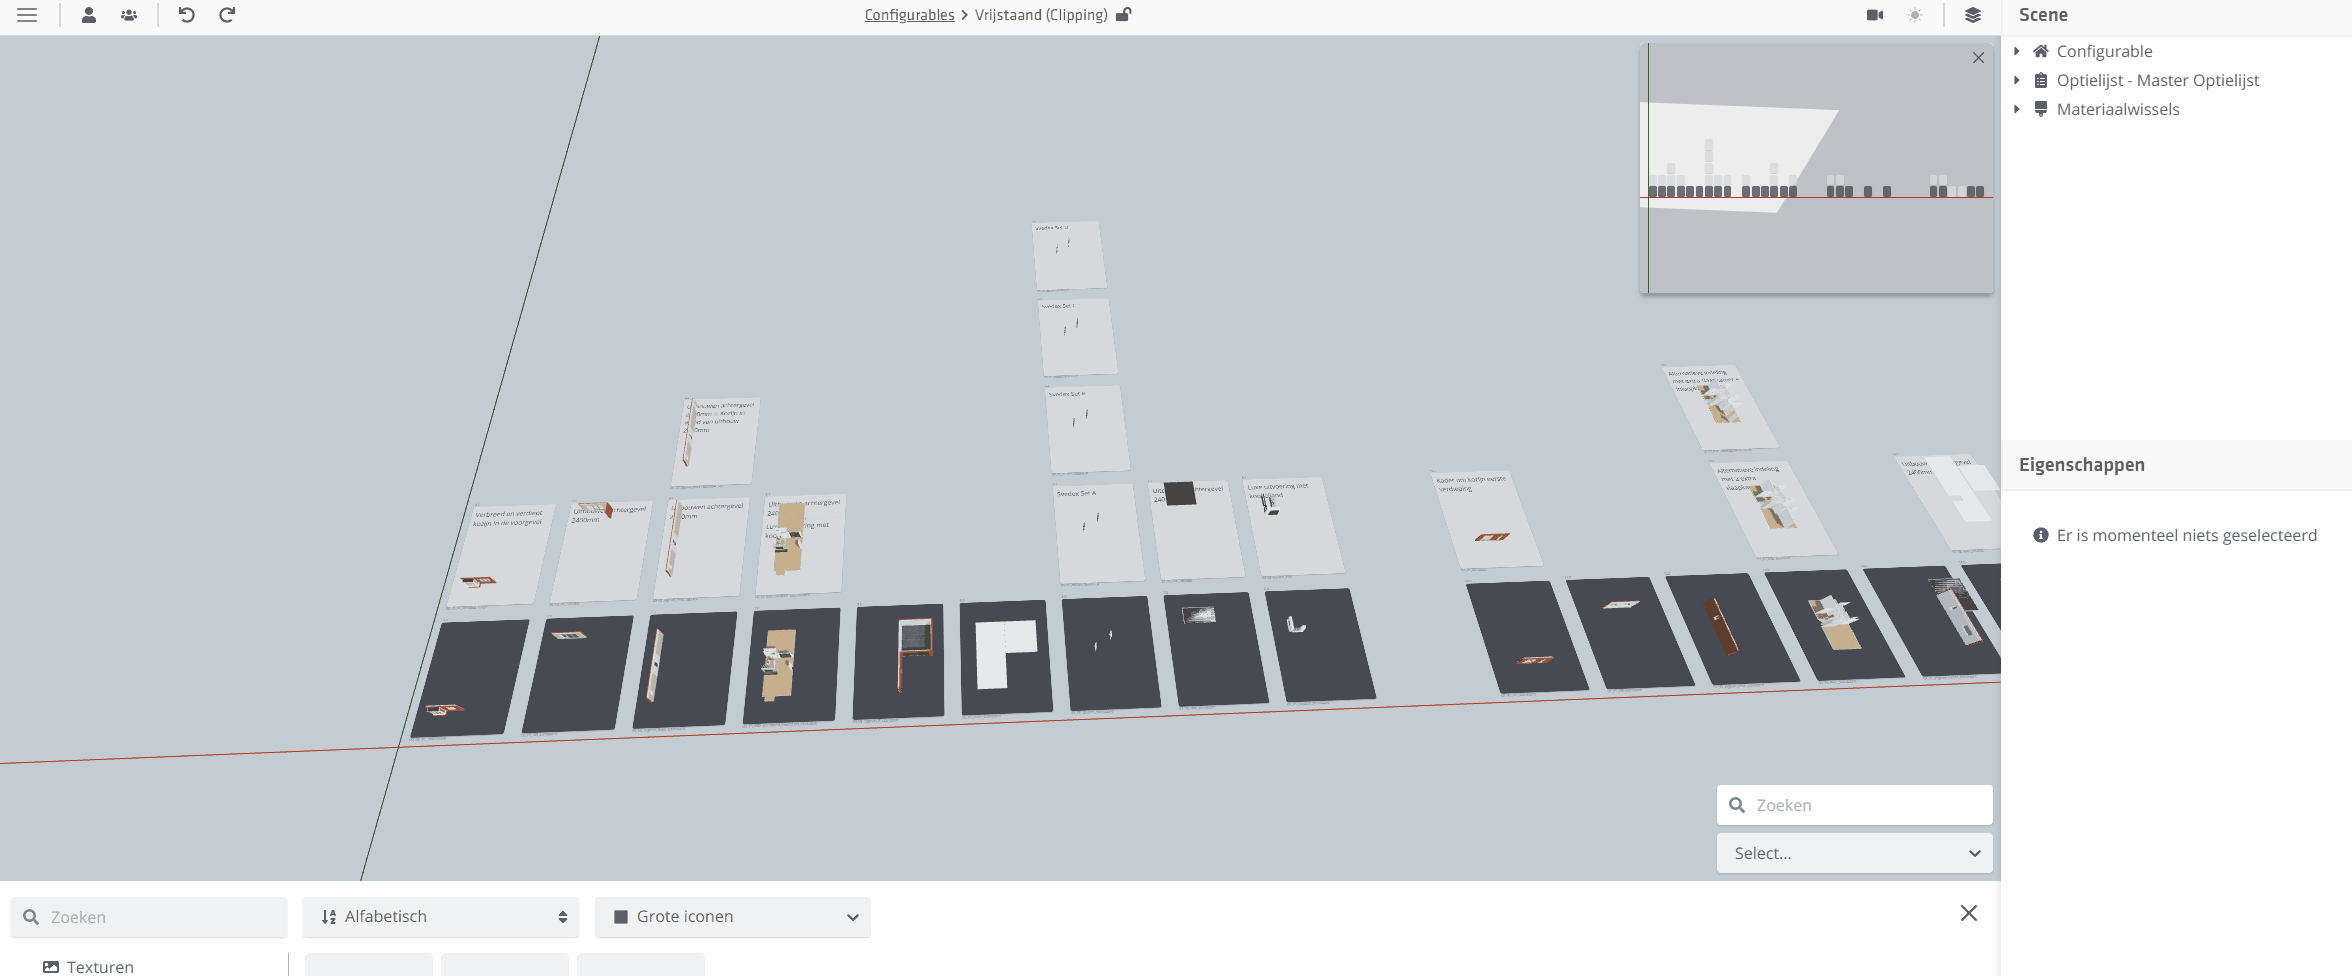Image resolution: width=2352 pixels, height=976 pixels.
Task: Expand Optielijst - Master Optielijst node
Action: [2016, 80]
